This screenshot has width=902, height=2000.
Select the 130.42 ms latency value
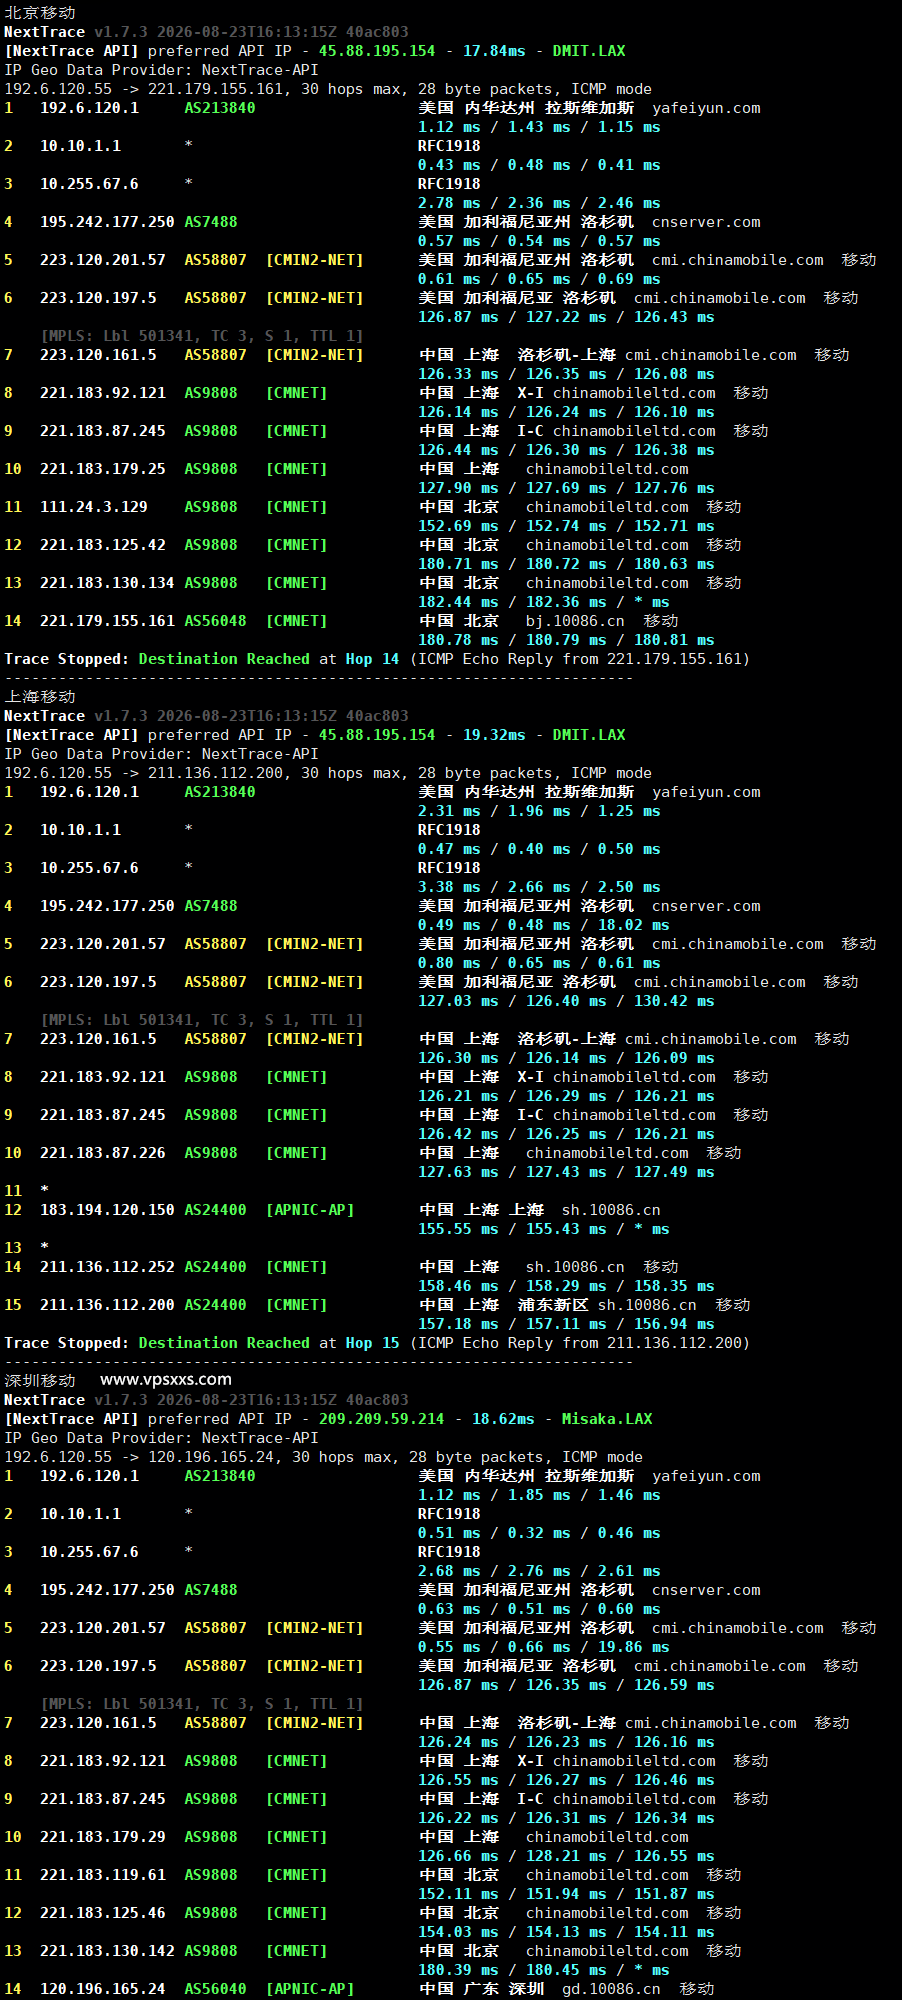pyautogui.click(x=674, y=1001)
